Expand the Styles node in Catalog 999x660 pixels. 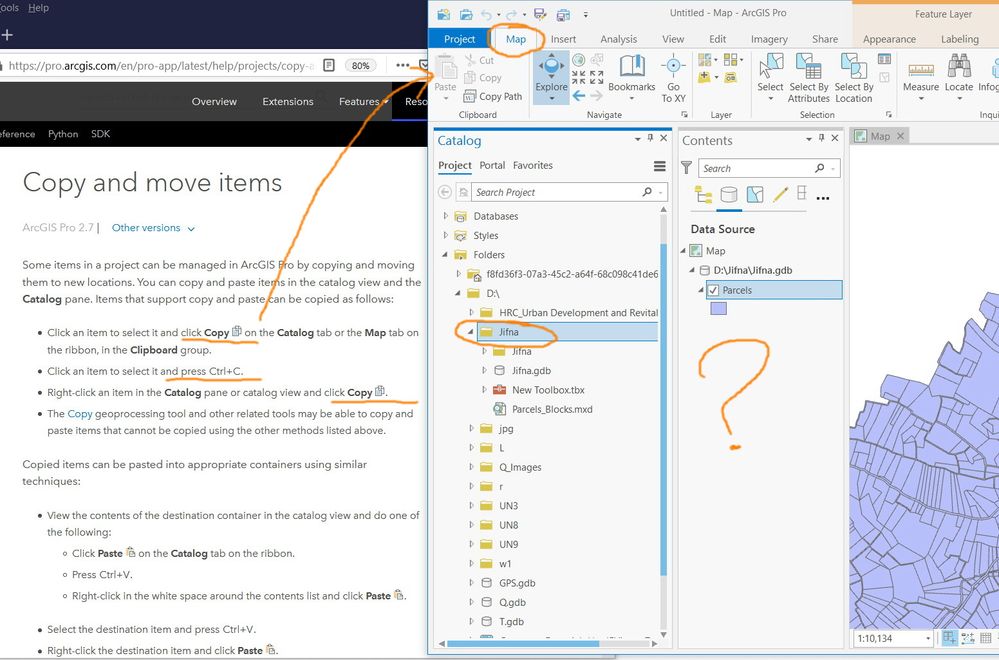[445, 235]
